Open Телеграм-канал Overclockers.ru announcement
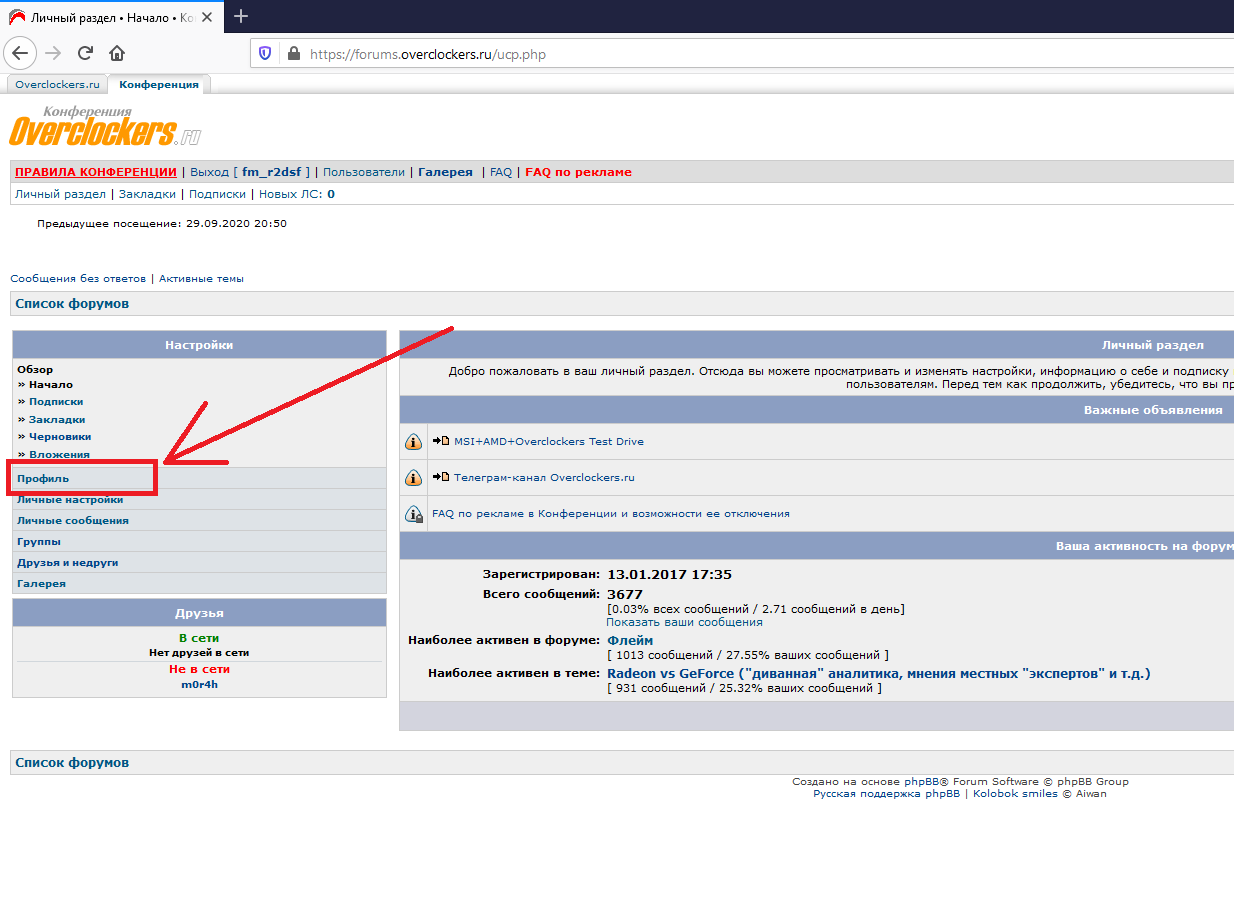Screen dimensions: 1234x924 click(544, 477)
